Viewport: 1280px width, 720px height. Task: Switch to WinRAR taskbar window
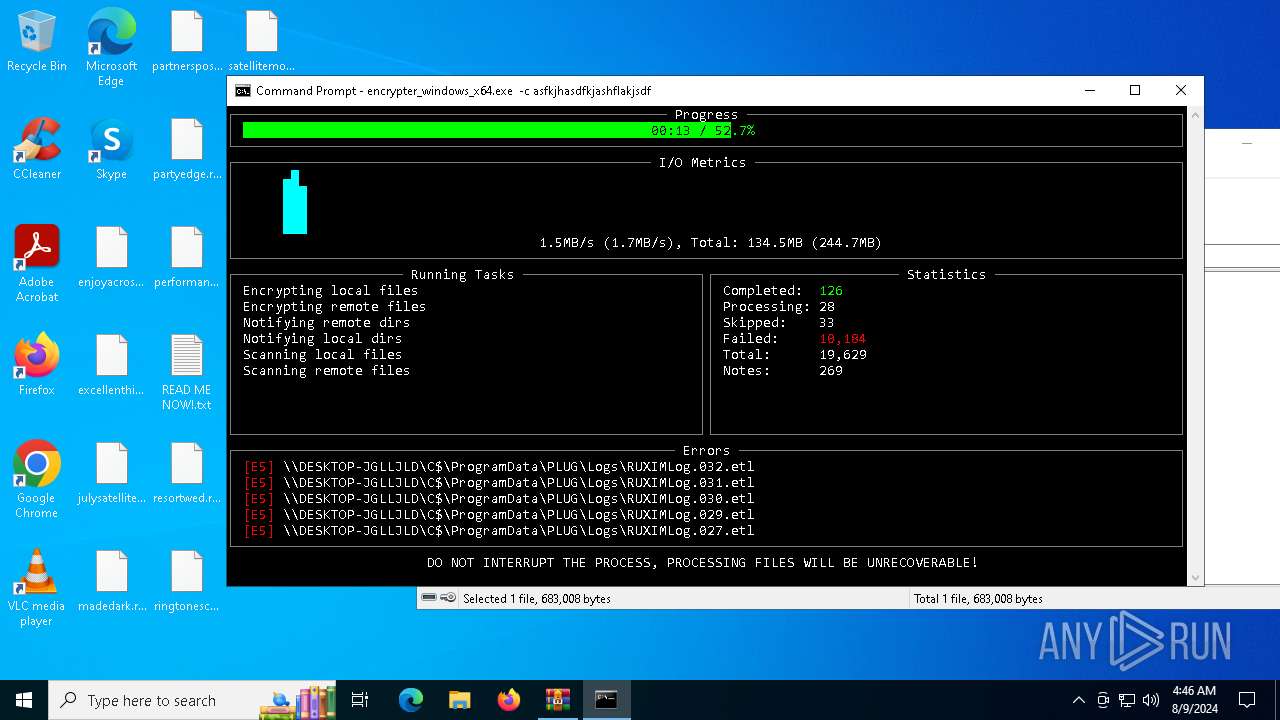click(557, 700)
